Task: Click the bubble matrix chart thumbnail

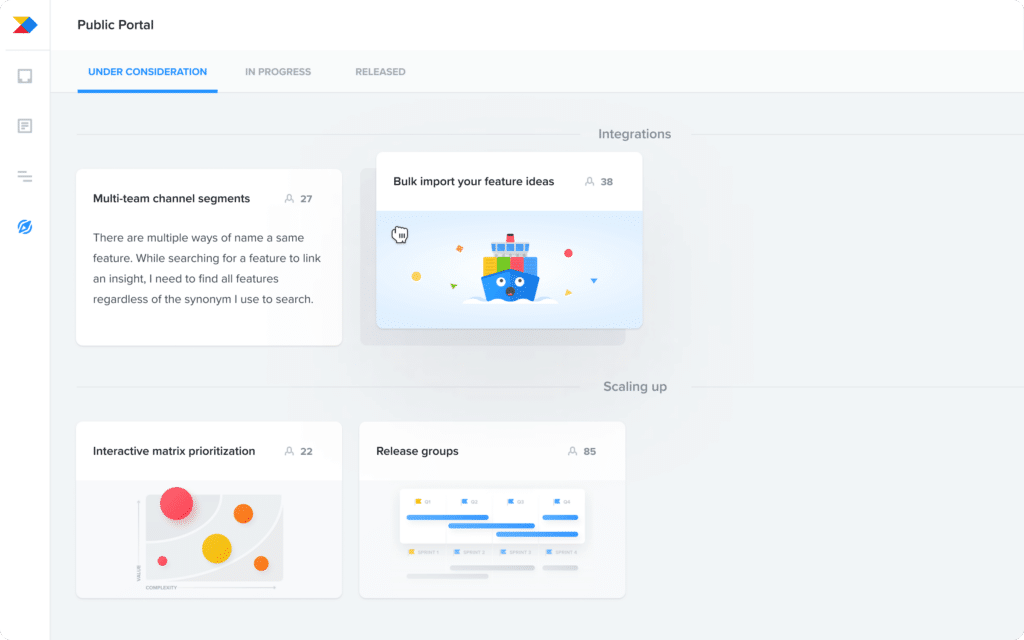Action: click(209, 539)
